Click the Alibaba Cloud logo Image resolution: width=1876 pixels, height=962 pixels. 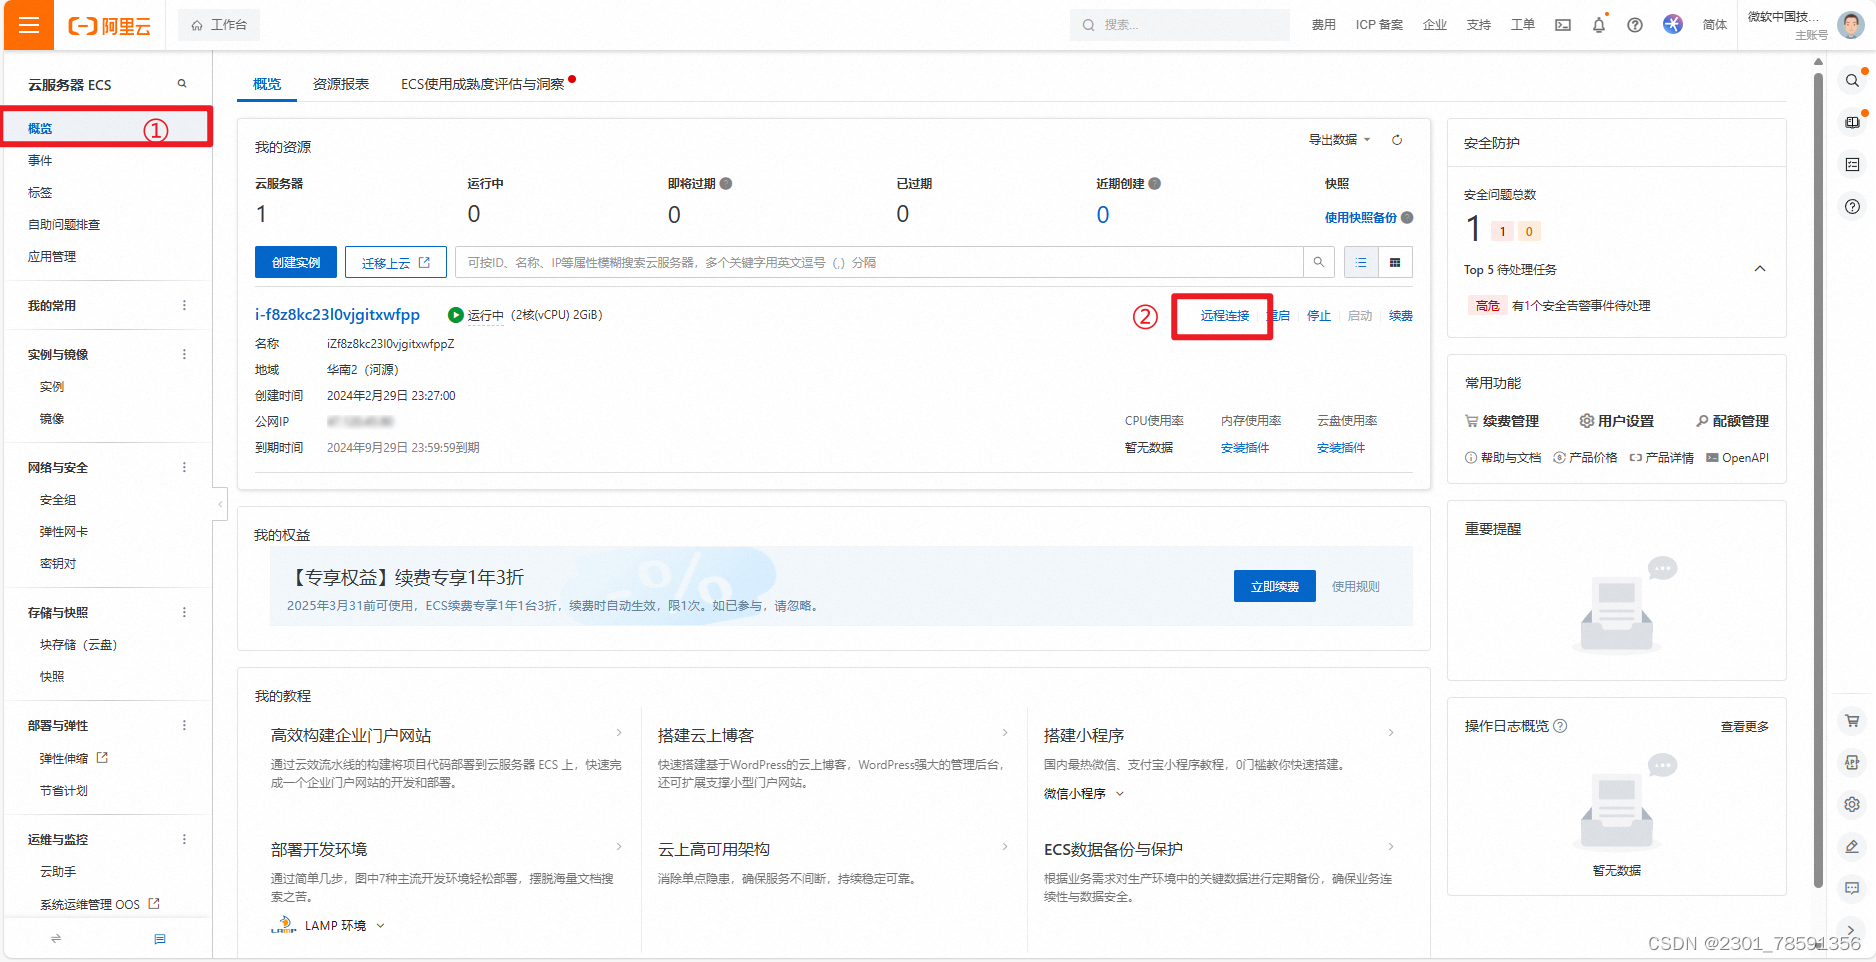pyautogui.click(x=110, y=26)
